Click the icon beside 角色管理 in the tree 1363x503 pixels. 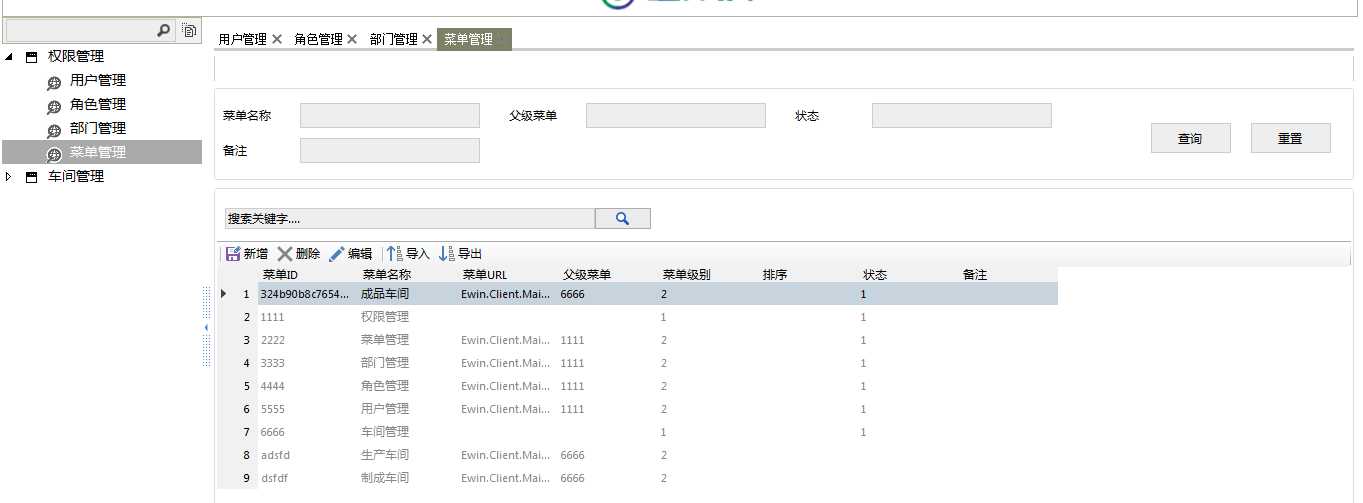point(54,106)
